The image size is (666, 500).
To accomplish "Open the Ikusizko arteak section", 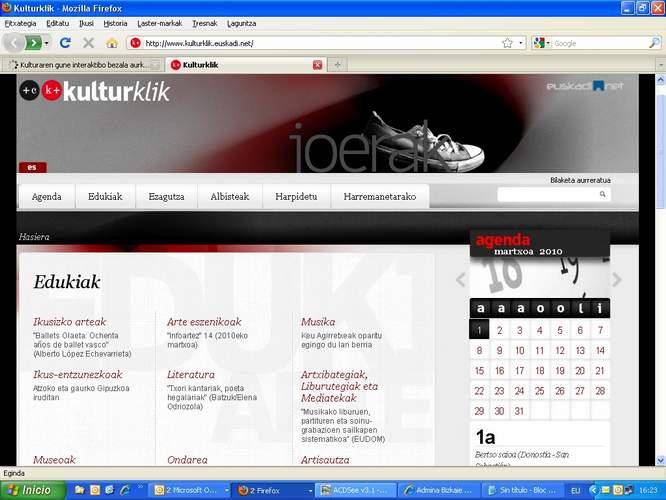I will [70, 322].
